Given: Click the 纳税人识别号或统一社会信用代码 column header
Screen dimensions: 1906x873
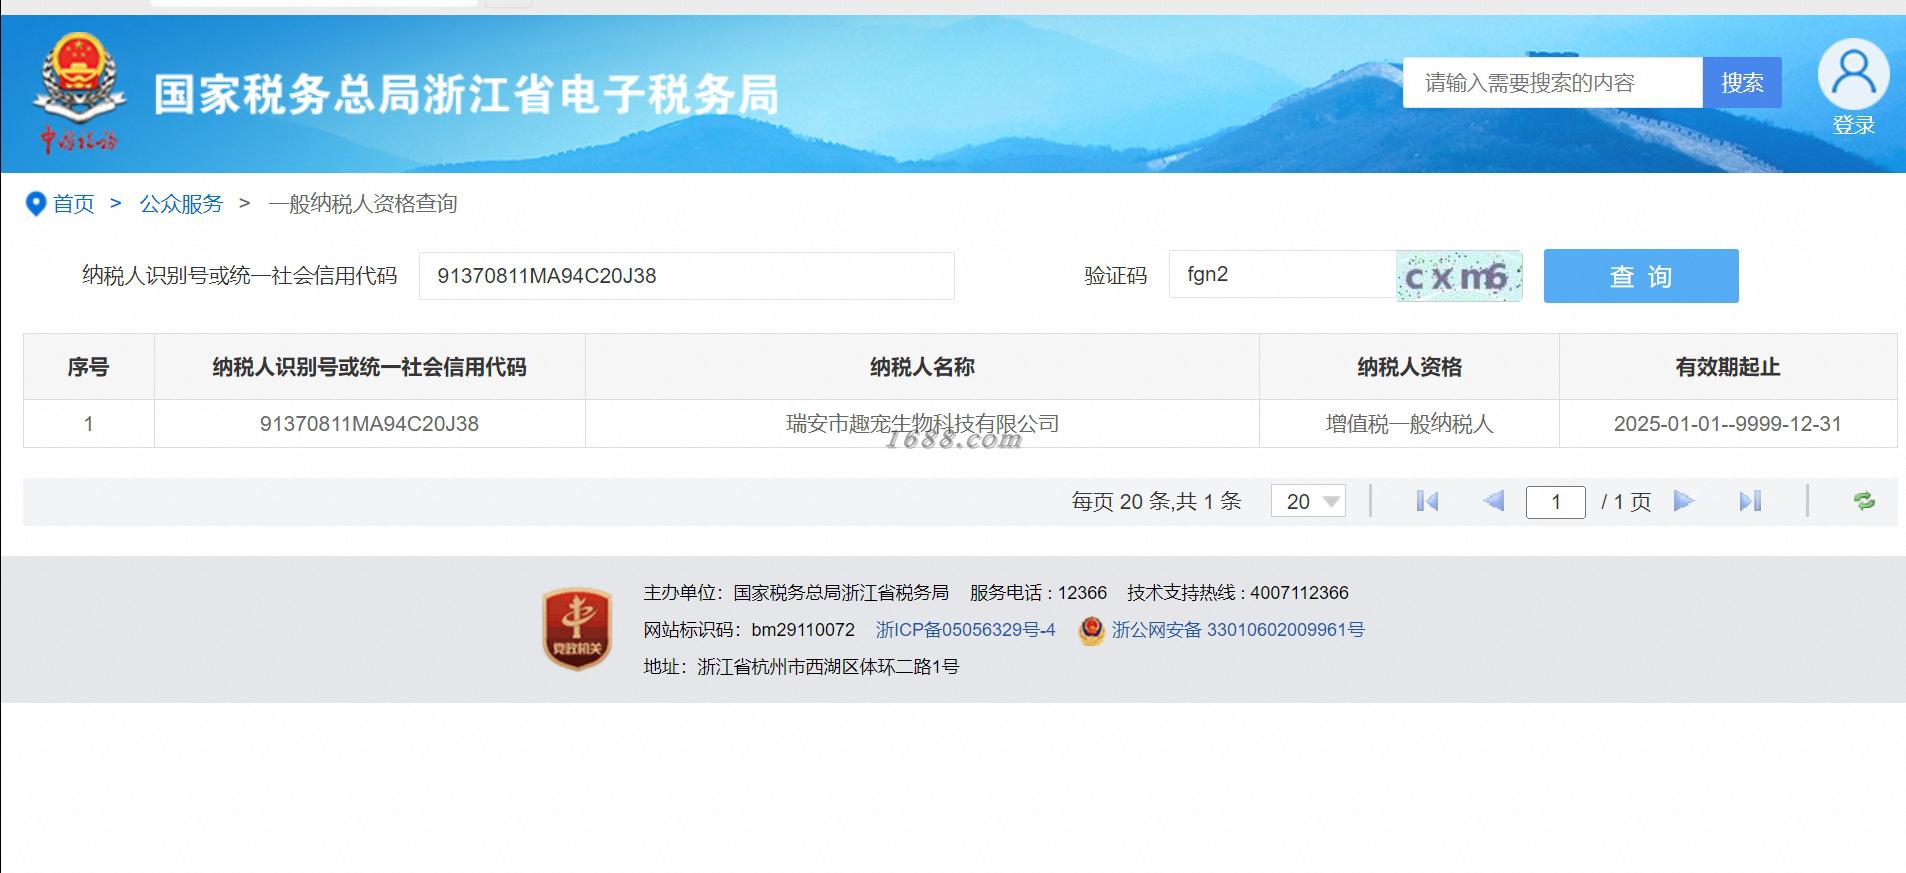Looking at the screenshot, I should coord(369,367).
